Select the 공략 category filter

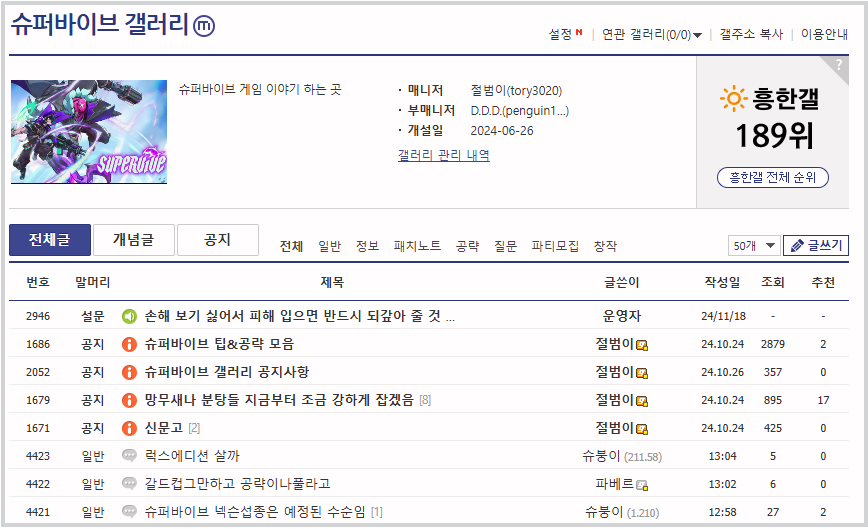click(x=467, y=246)
